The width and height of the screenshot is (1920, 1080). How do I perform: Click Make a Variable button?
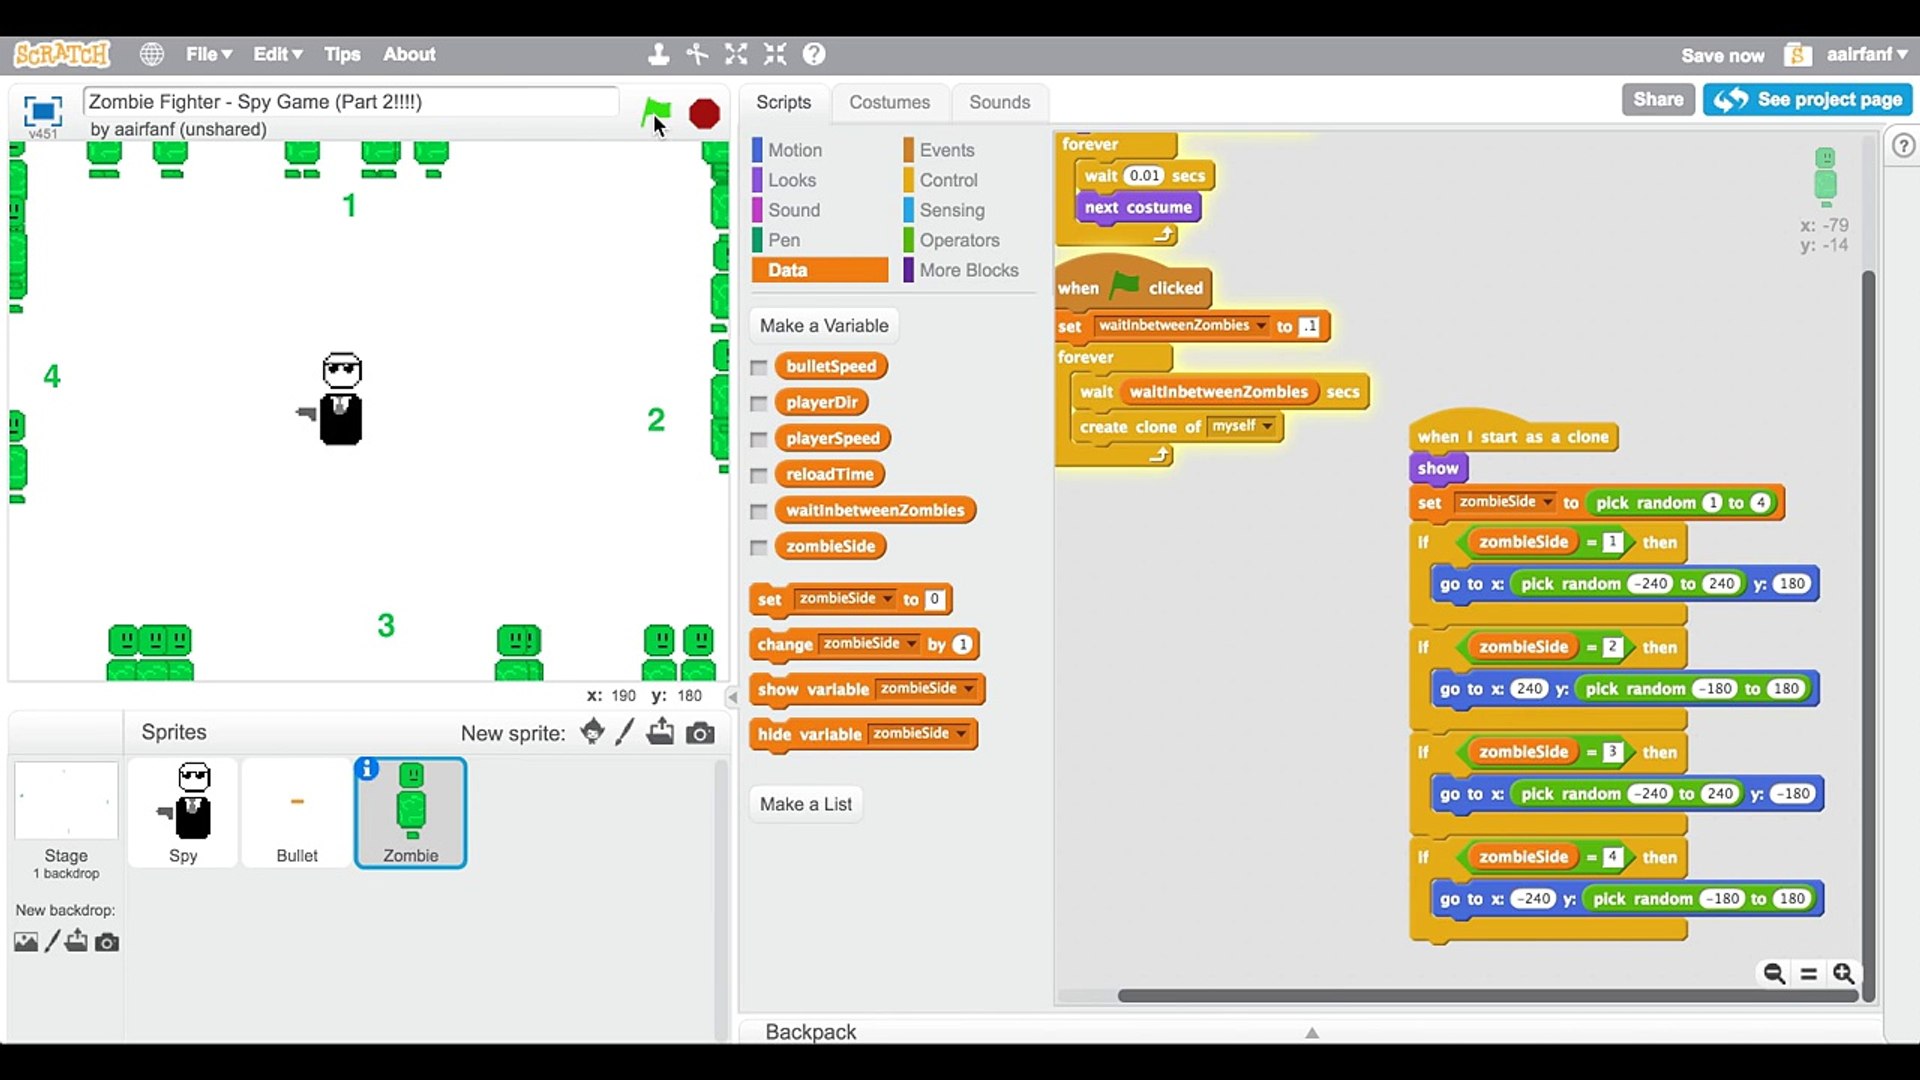(x=823, y=324)
